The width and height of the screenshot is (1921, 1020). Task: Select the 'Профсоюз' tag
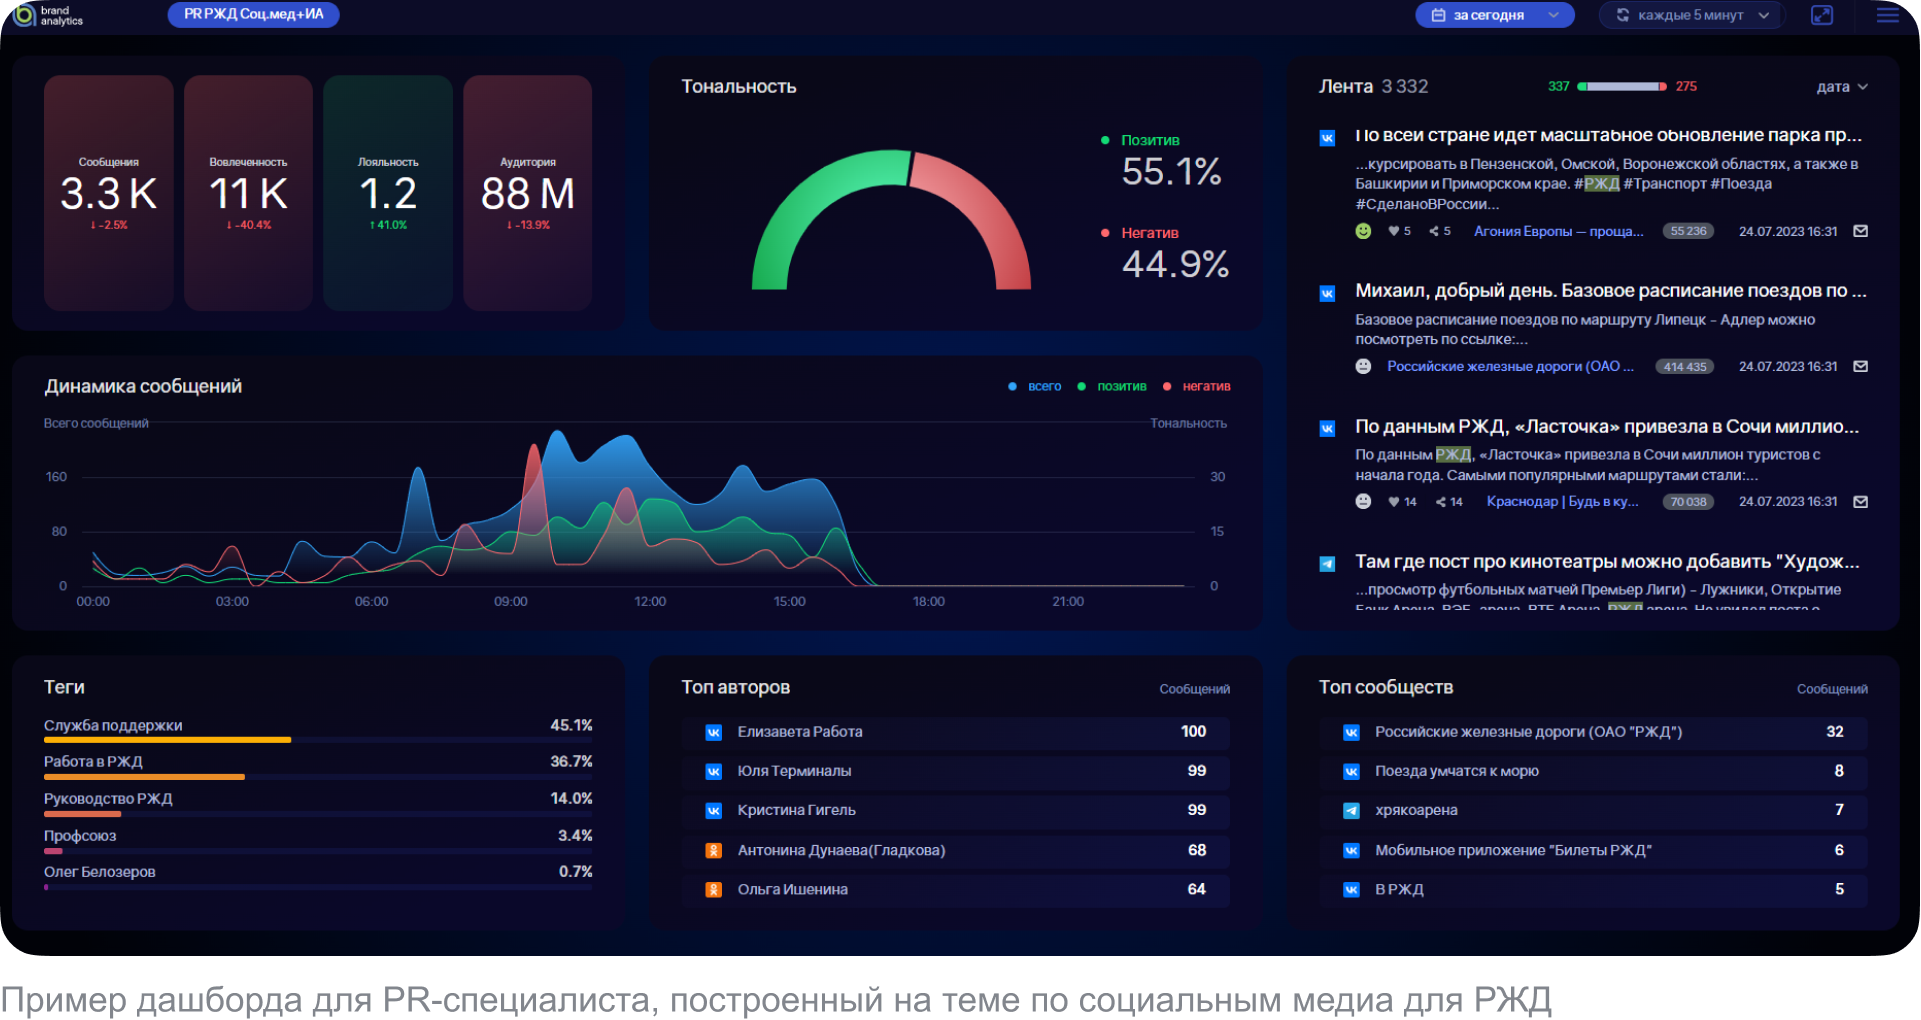point(318,841)
